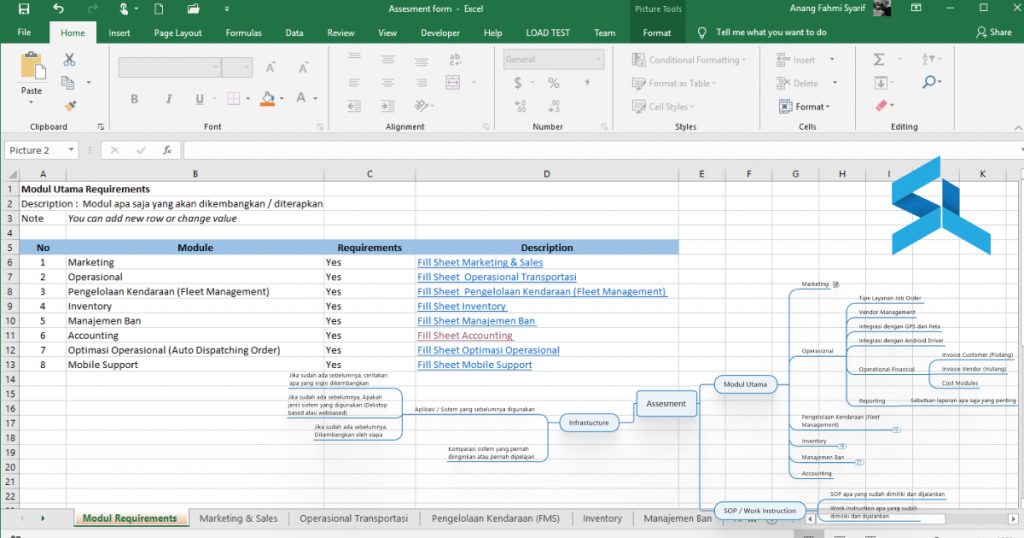Click Merge & Center icon

pyautogui.click(x=453, y=82)
